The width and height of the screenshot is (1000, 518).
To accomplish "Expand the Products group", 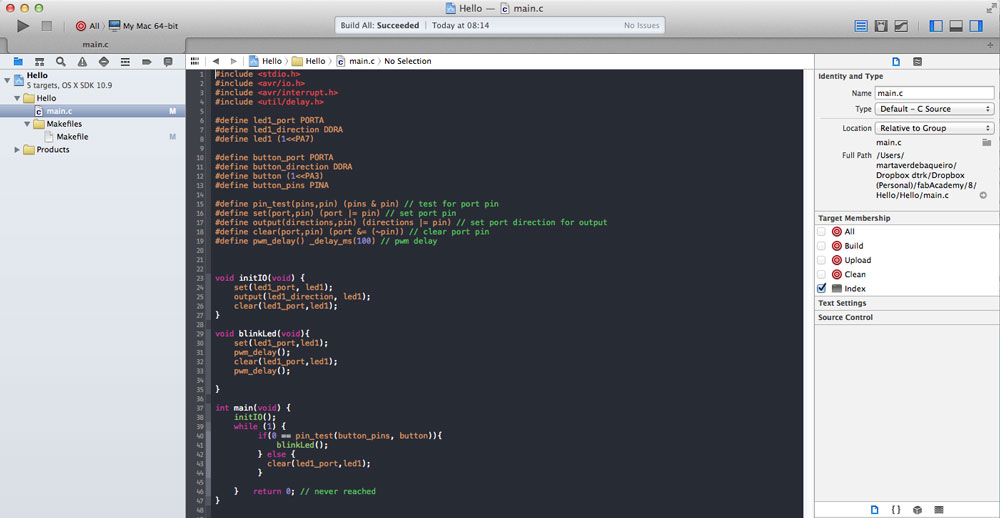I will pos(17,149).
